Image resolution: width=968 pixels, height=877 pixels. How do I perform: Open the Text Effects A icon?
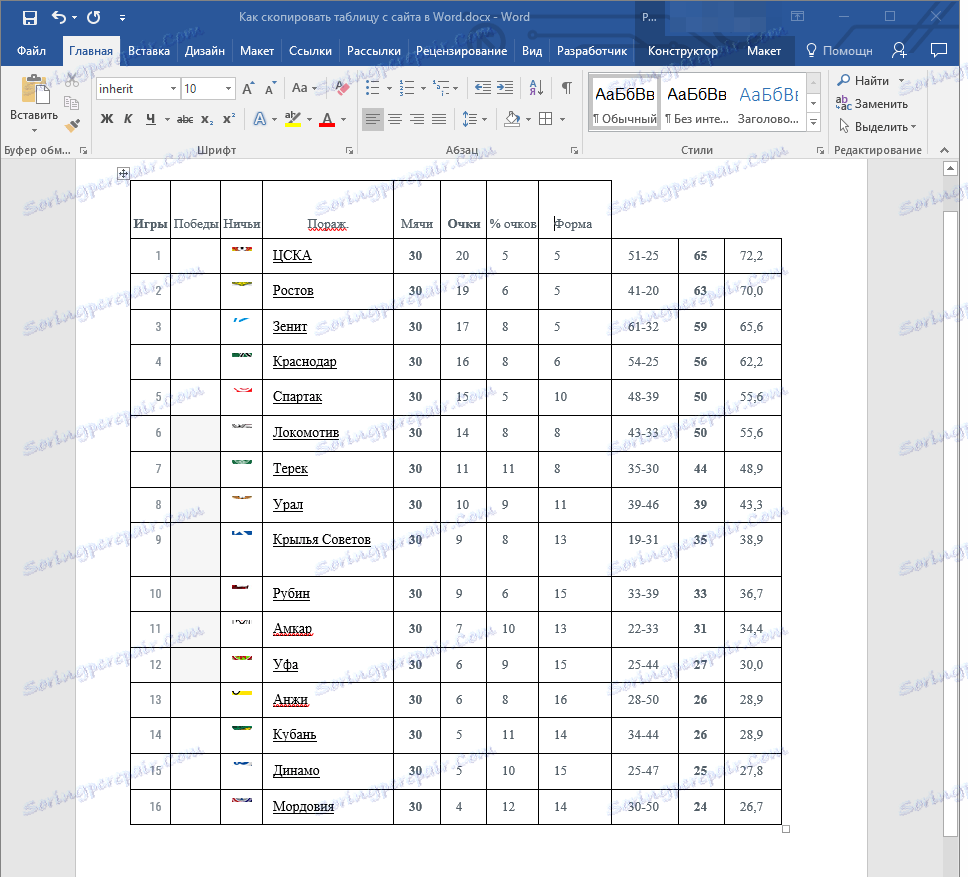[259, 119]
